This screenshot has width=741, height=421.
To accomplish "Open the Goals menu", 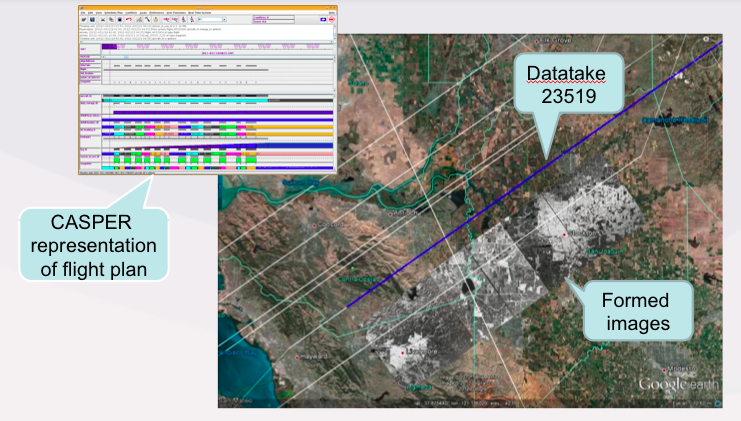I will [x=143, y=13].
